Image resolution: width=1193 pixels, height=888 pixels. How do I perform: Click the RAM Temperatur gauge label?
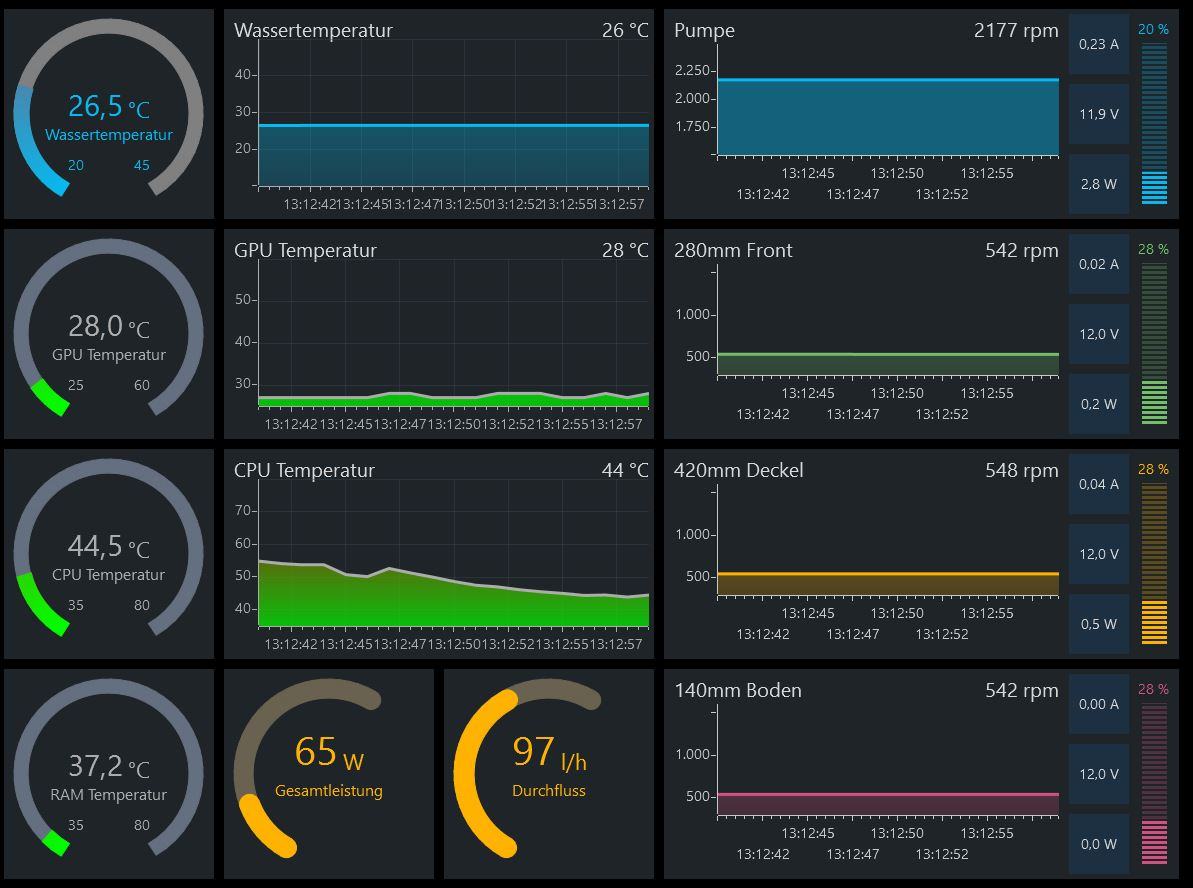[109, 794]
